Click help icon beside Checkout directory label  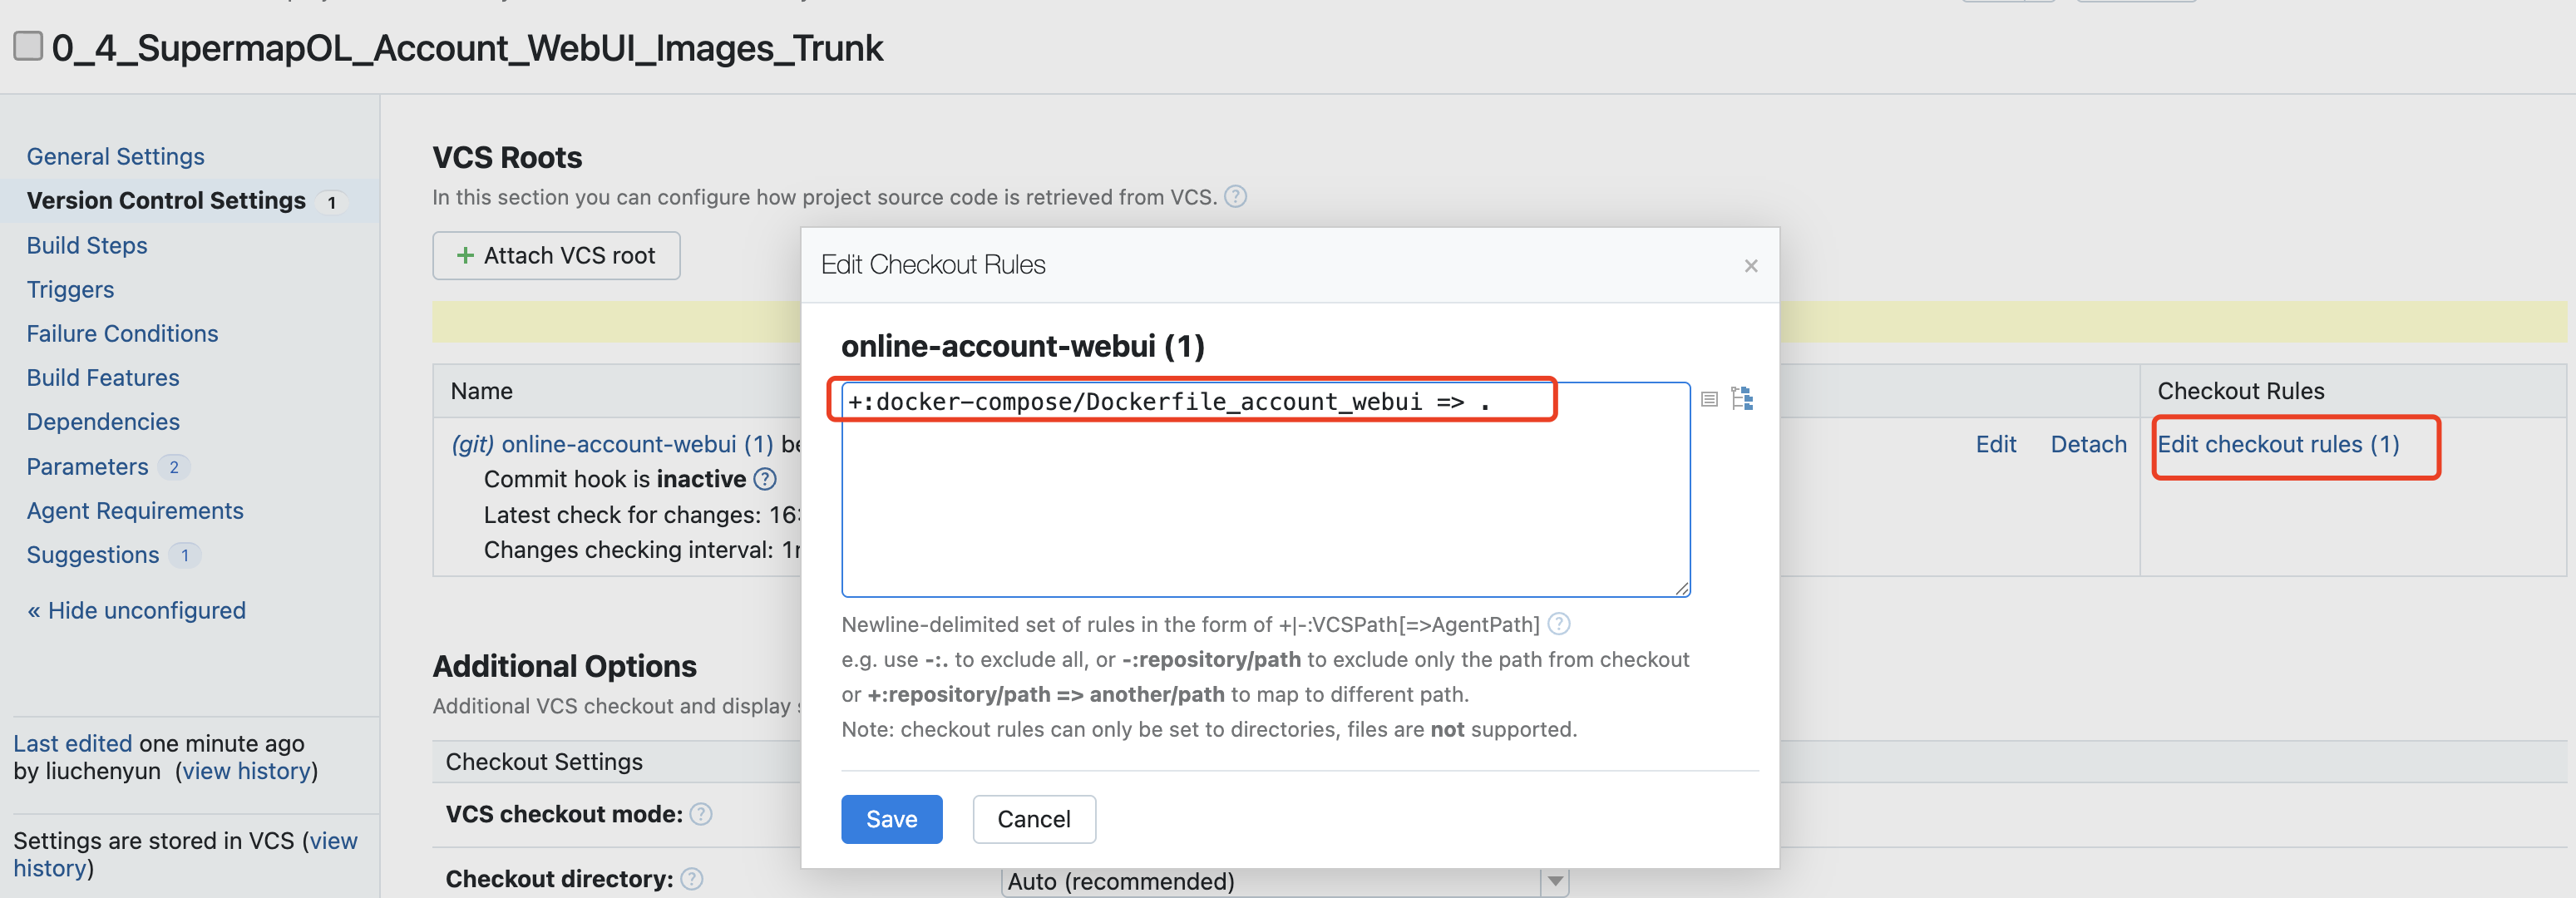click(691, 879)
